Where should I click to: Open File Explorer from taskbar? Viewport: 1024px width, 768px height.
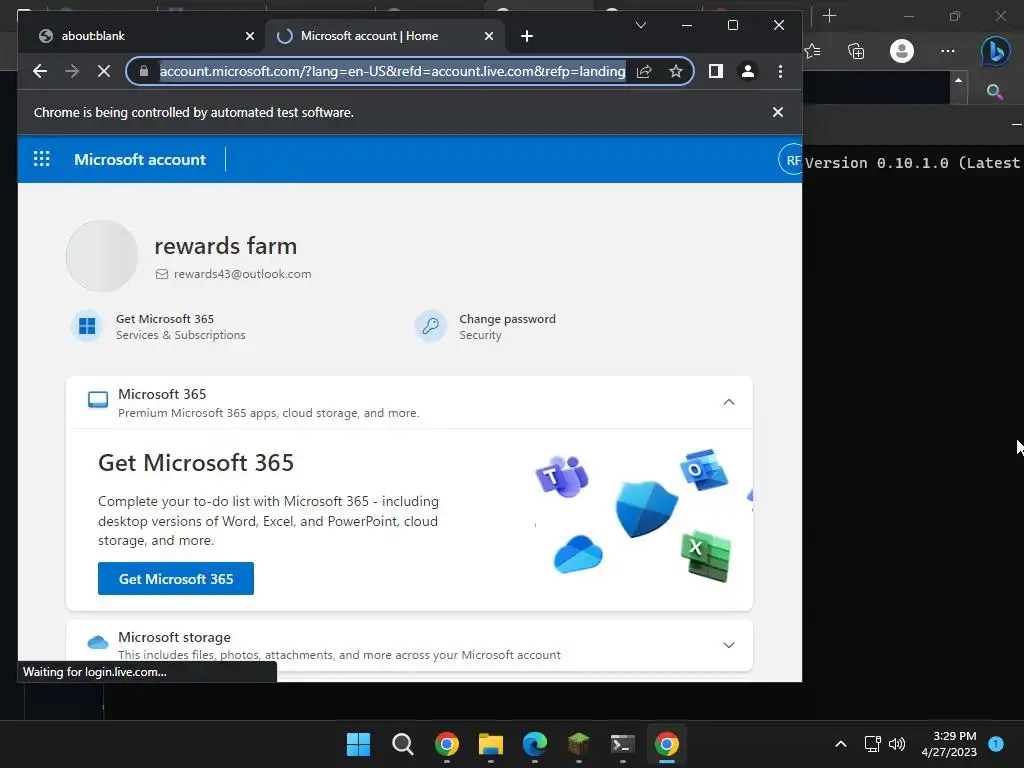tap(490, 744)
